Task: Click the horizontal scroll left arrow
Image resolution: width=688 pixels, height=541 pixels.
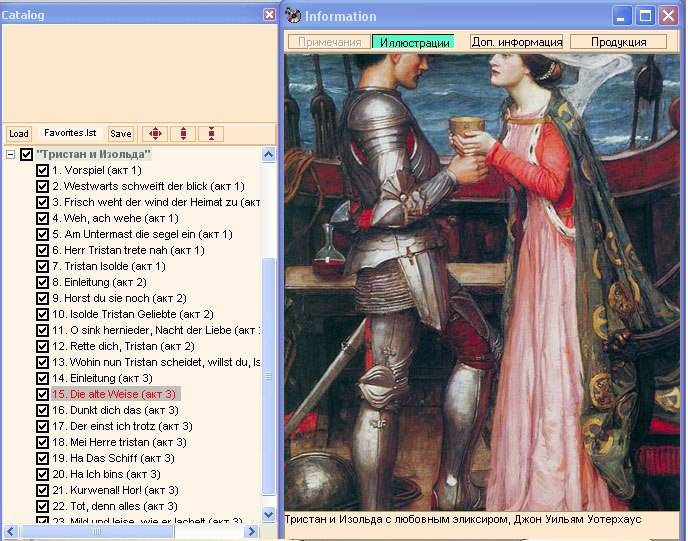Action: (11, 532)
